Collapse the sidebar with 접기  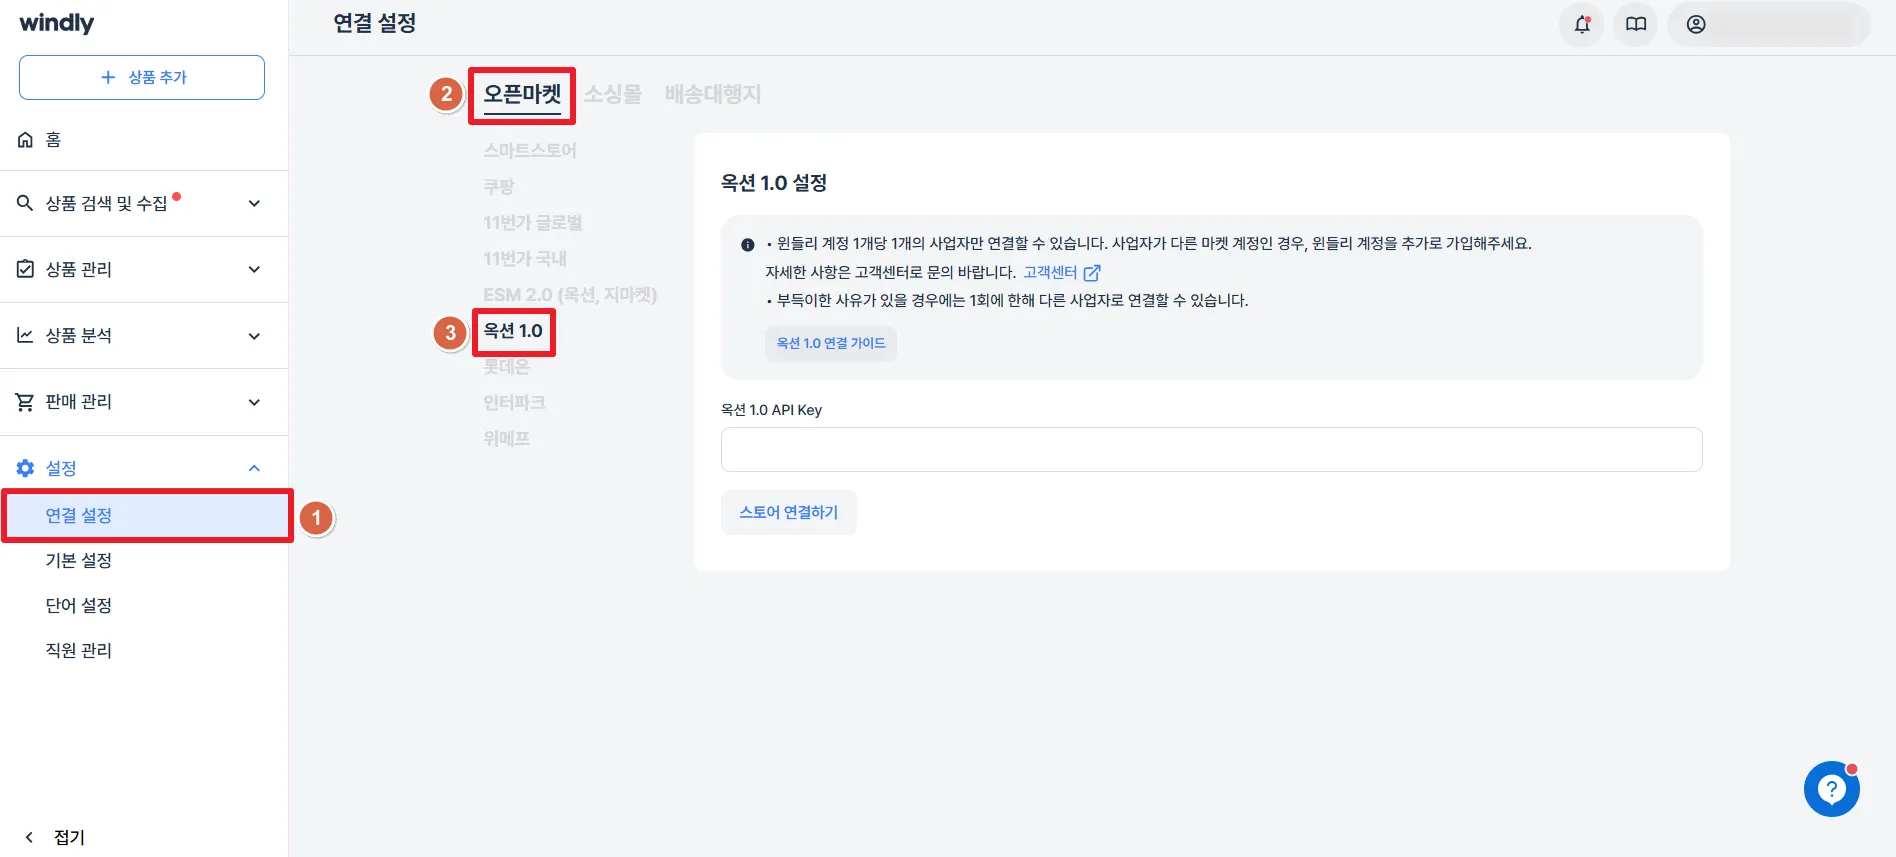point(69,837)
